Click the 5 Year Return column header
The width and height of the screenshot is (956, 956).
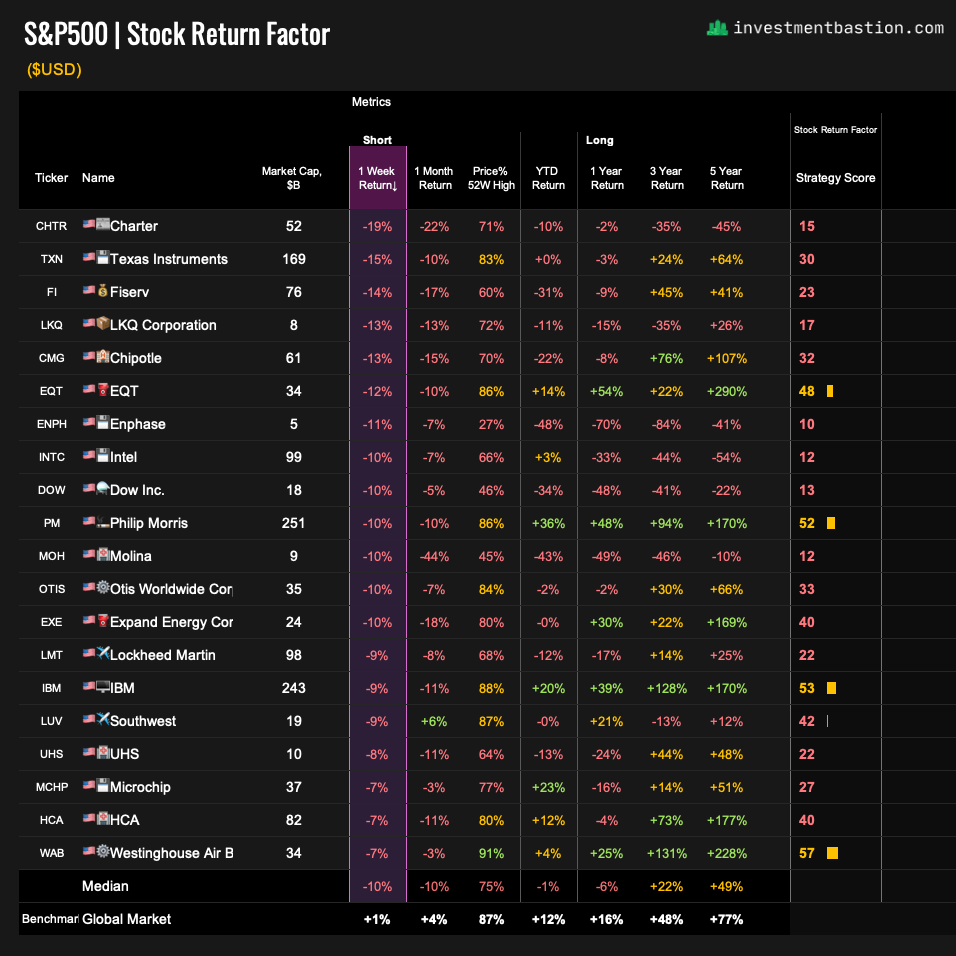tap(726, 178)
